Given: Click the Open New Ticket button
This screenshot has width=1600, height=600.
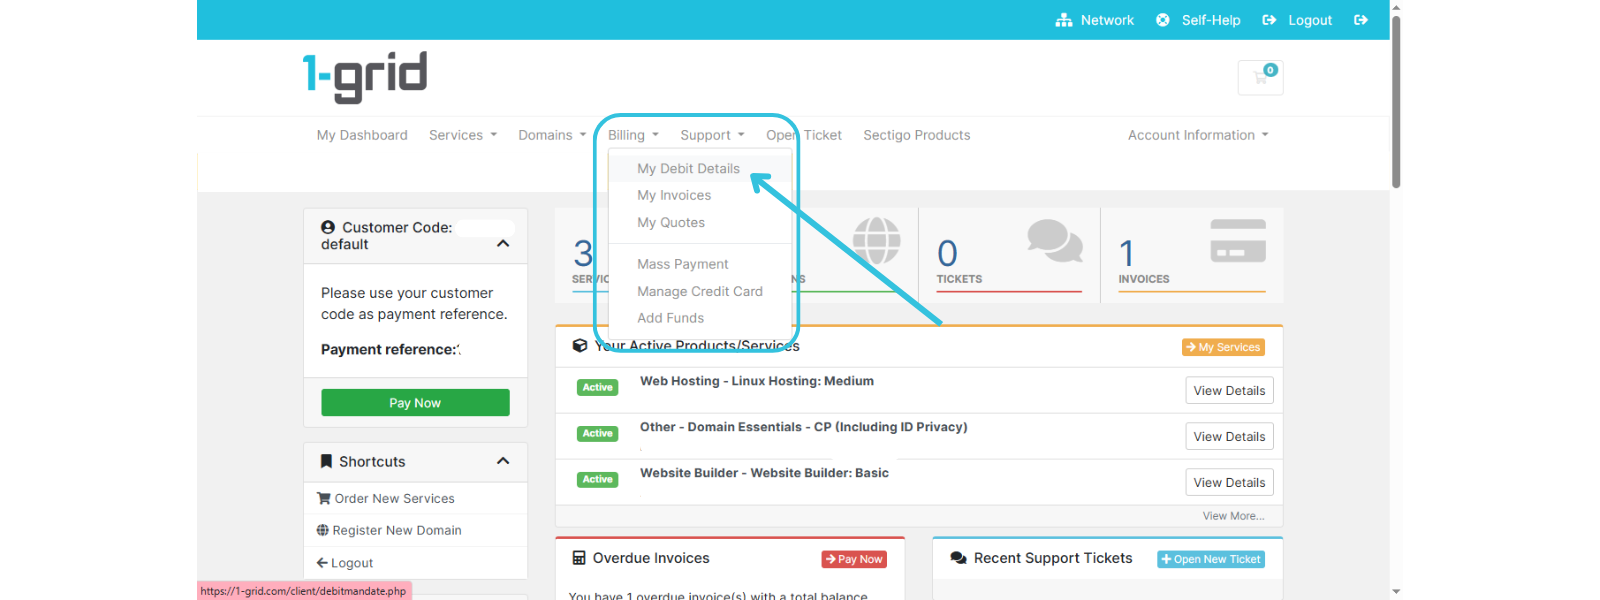Looking at the screenshot, I should pos(1210,559).
